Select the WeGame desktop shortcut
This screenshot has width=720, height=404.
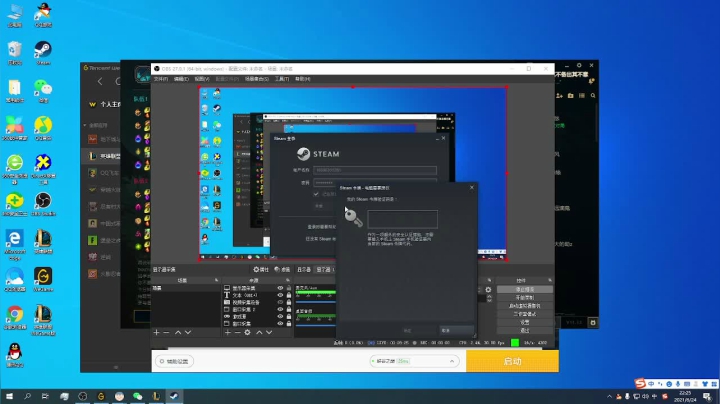[43, 280]
